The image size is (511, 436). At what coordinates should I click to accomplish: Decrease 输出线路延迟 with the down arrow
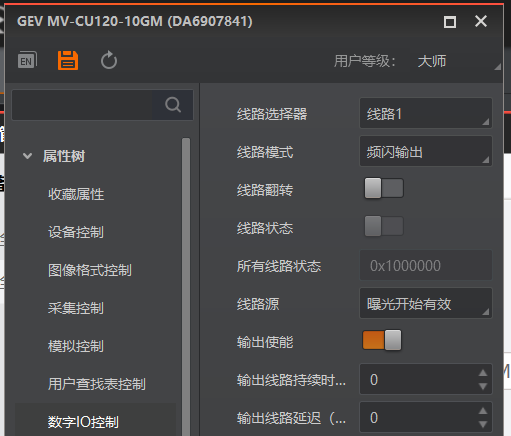pyautogui.click(x=483, y=424)
